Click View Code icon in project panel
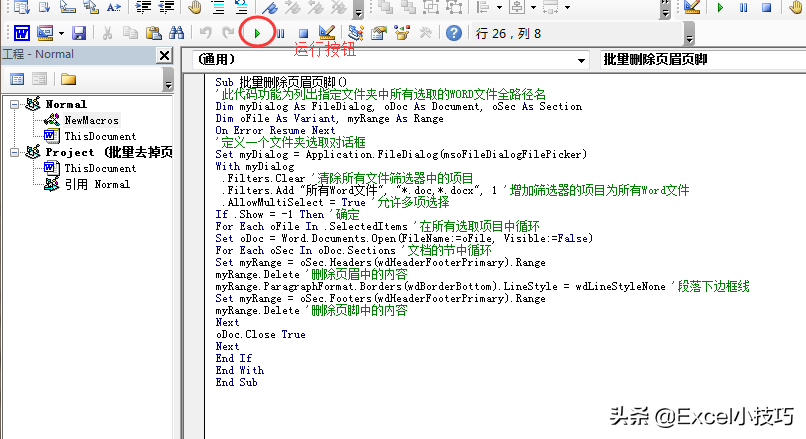 [x=16, y=79]
